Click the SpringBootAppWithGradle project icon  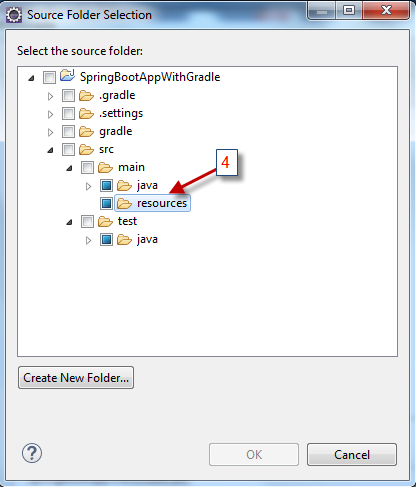coord(67,76)
